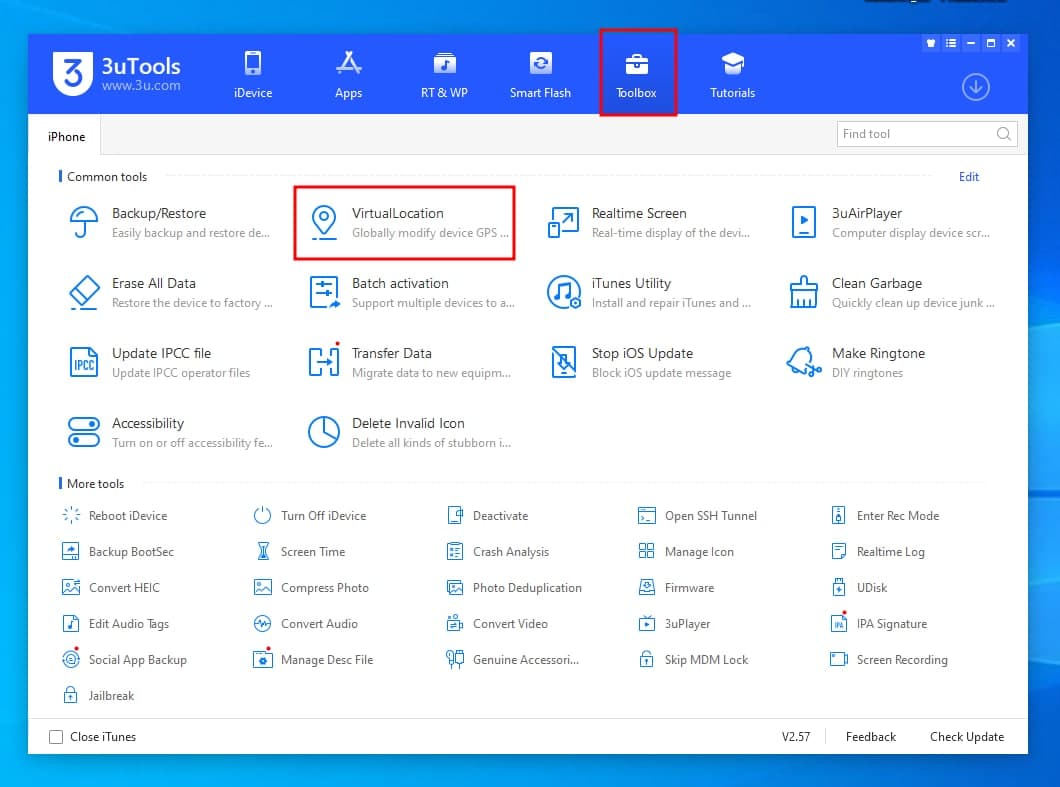The image size is (1060, 787).
Task: Click the Stop iOS Update icon
Action: 564,362
